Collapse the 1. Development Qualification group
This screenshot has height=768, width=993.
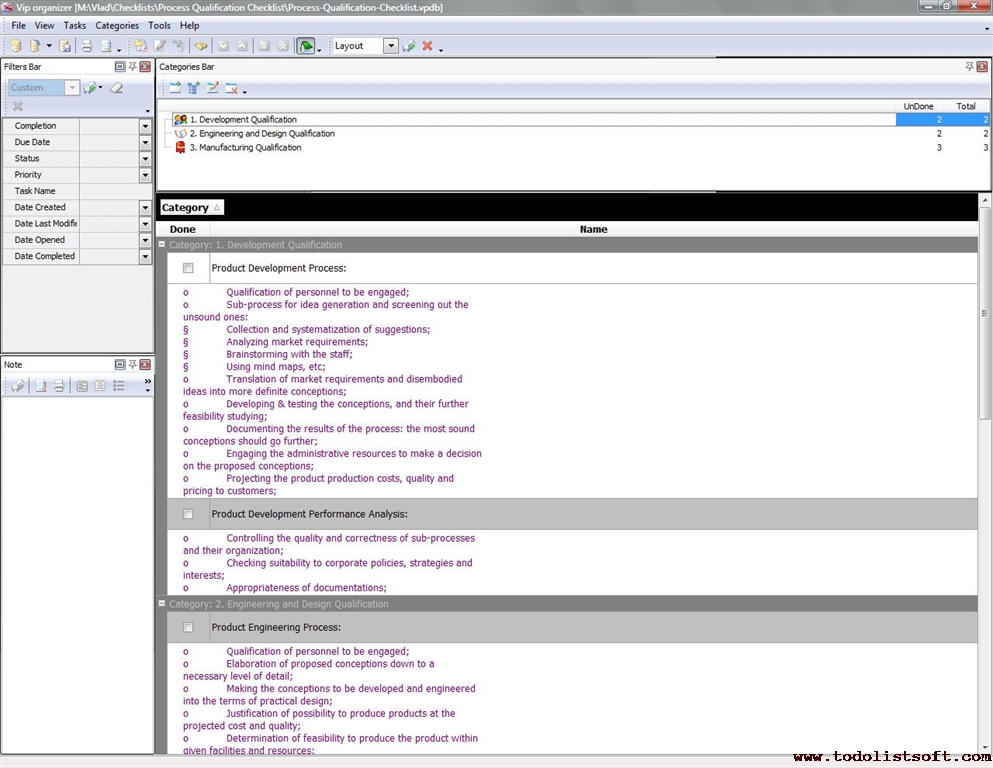[x=162, y=245]
